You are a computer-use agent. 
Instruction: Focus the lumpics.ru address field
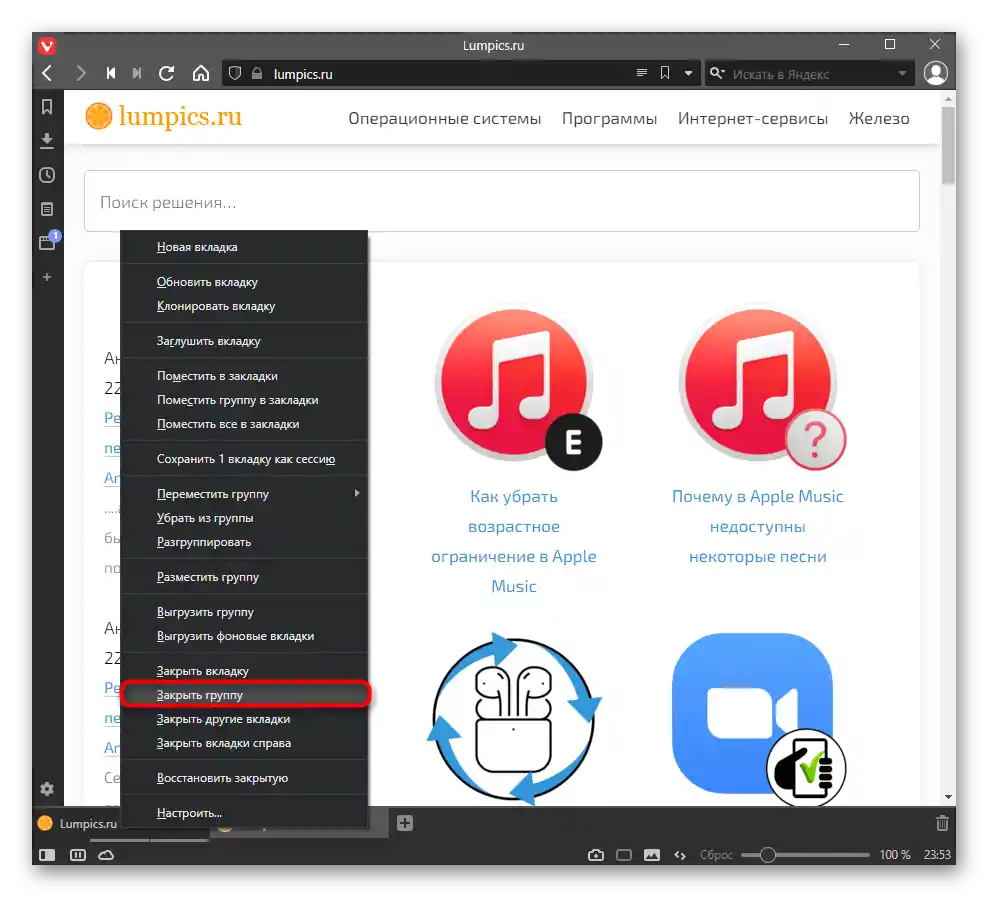click(451, 74)
